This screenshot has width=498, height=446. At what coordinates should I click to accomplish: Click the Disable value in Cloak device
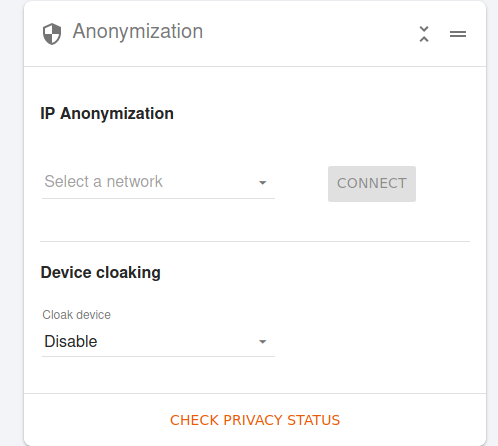(71, 341)
